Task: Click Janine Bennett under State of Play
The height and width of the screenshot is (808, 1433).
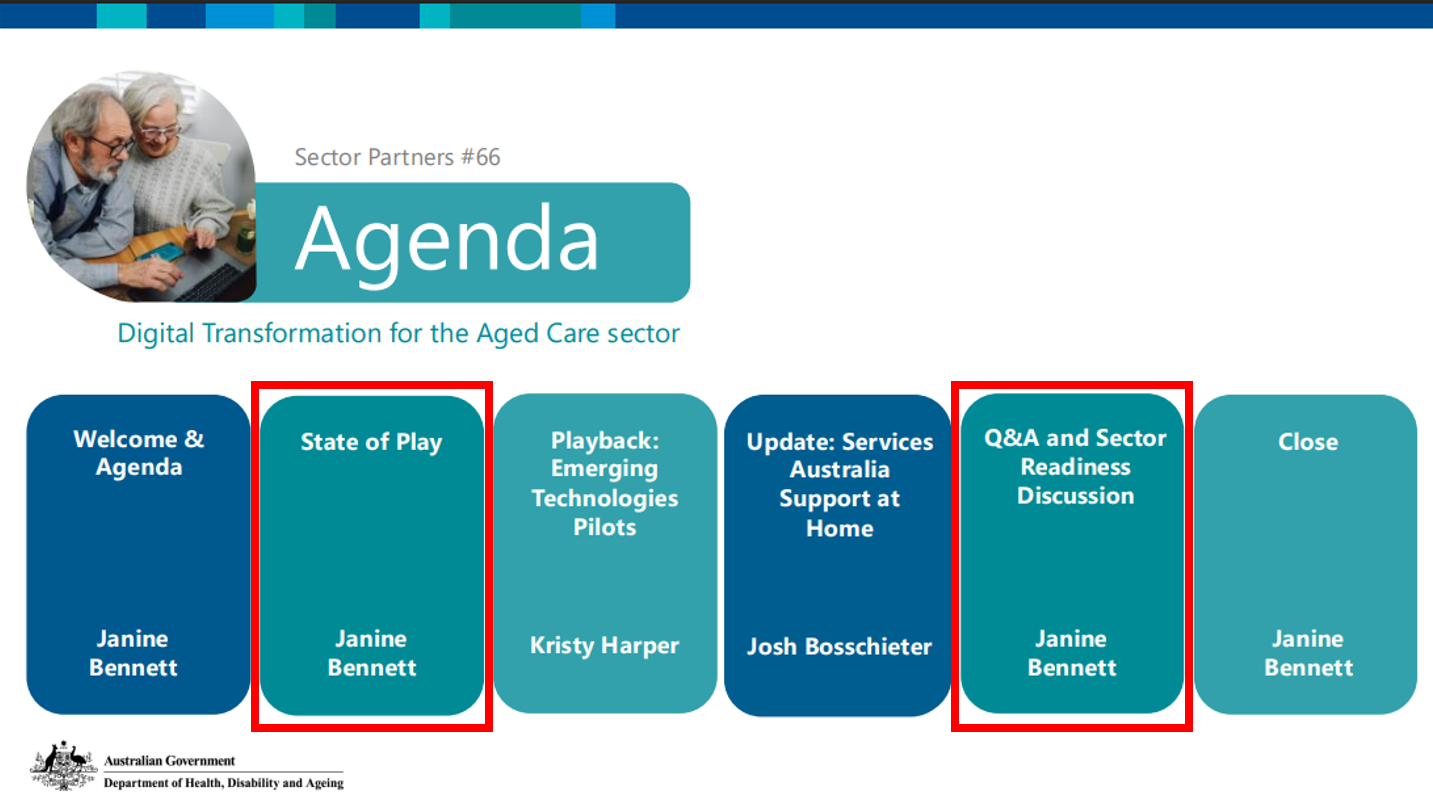Action: click(x=372, y=653)
